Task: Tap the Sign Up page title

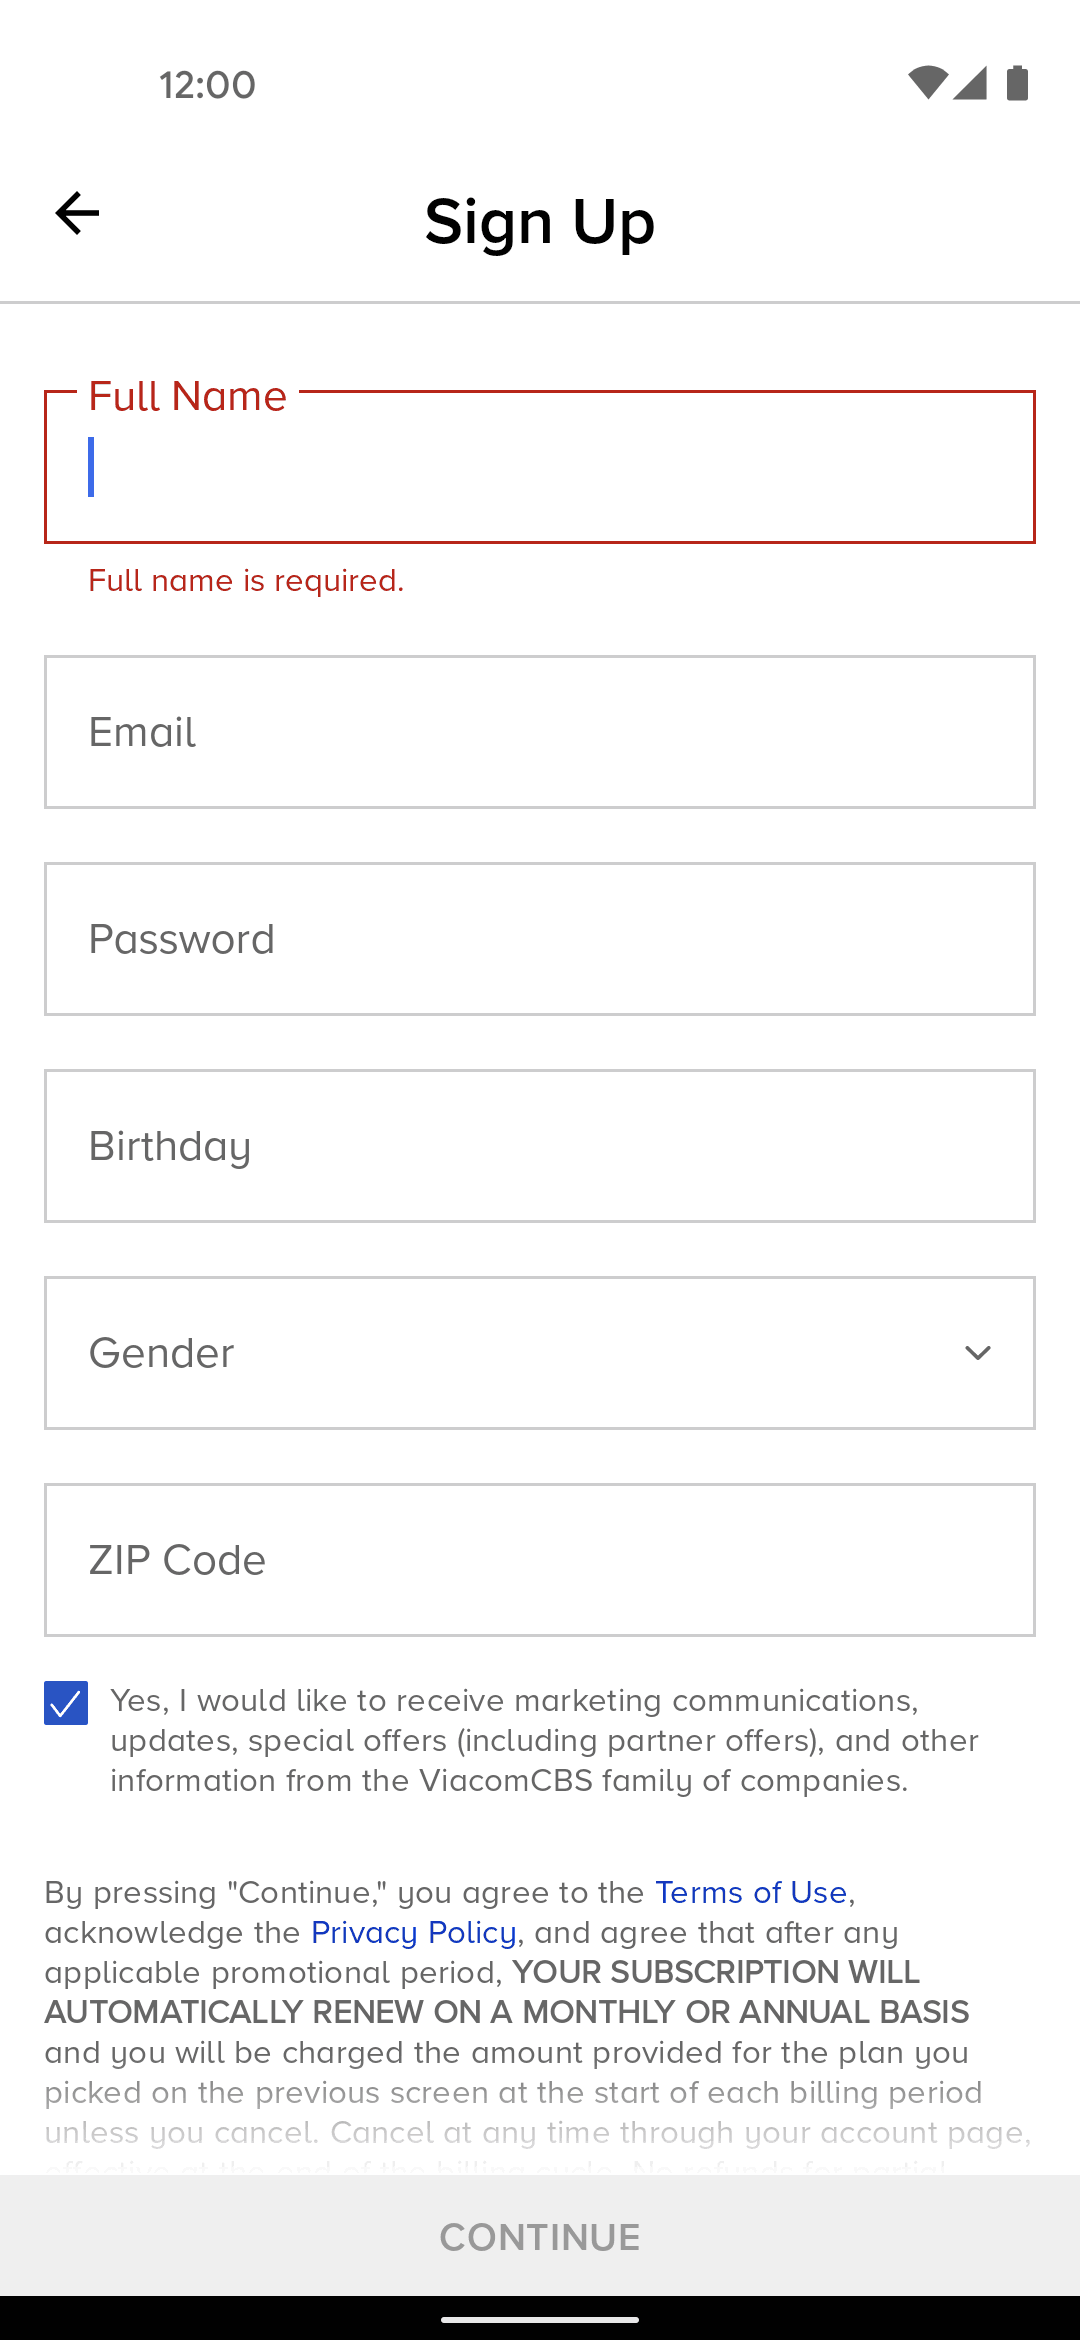Action: [x=540, y=221]
